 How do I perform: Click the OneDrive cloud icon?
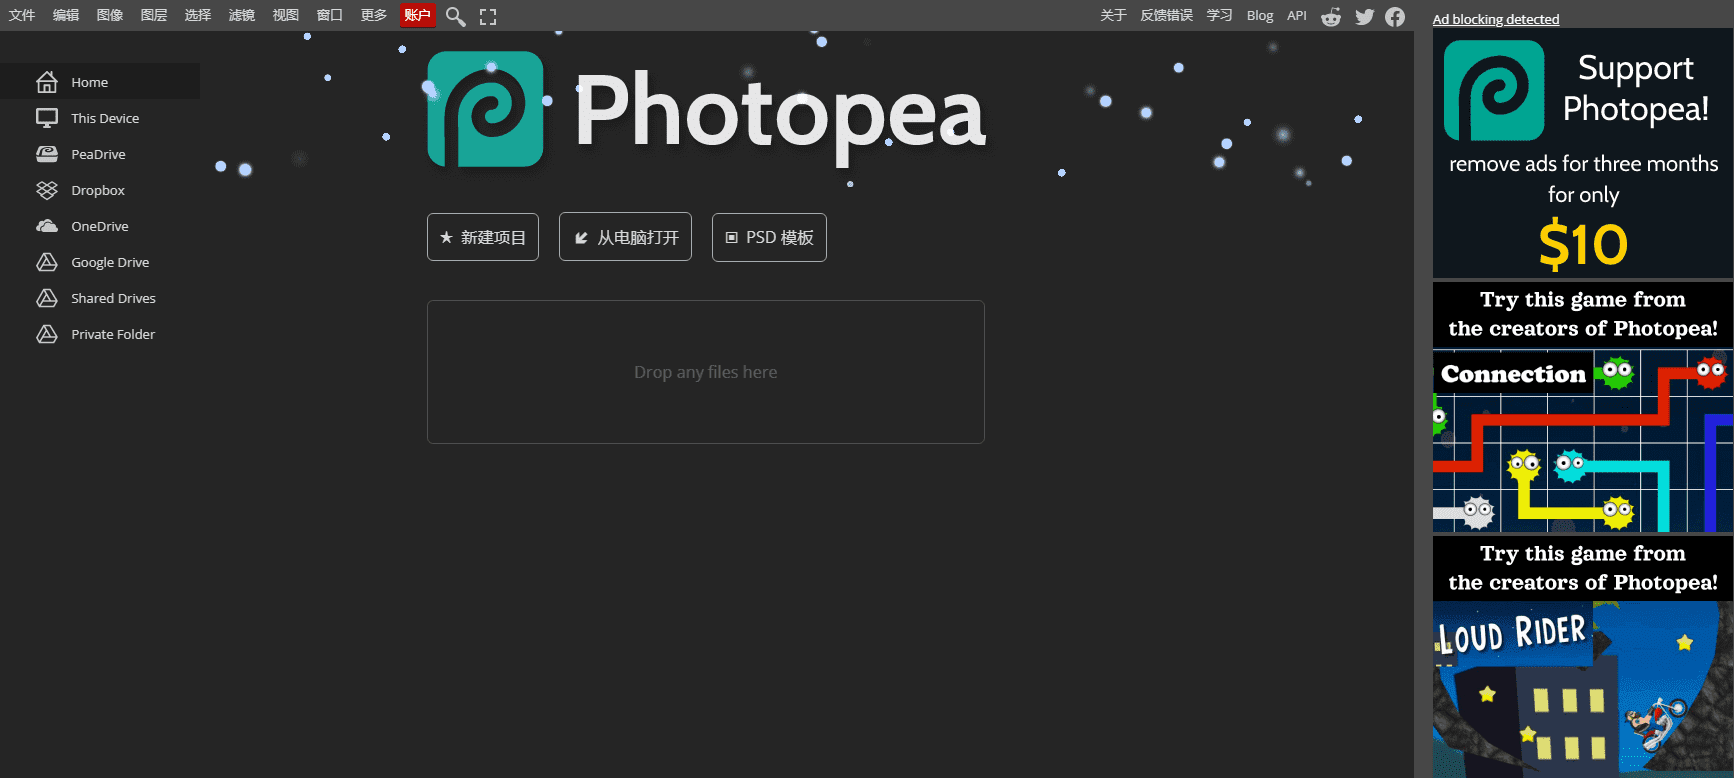(x=47, y=226)
